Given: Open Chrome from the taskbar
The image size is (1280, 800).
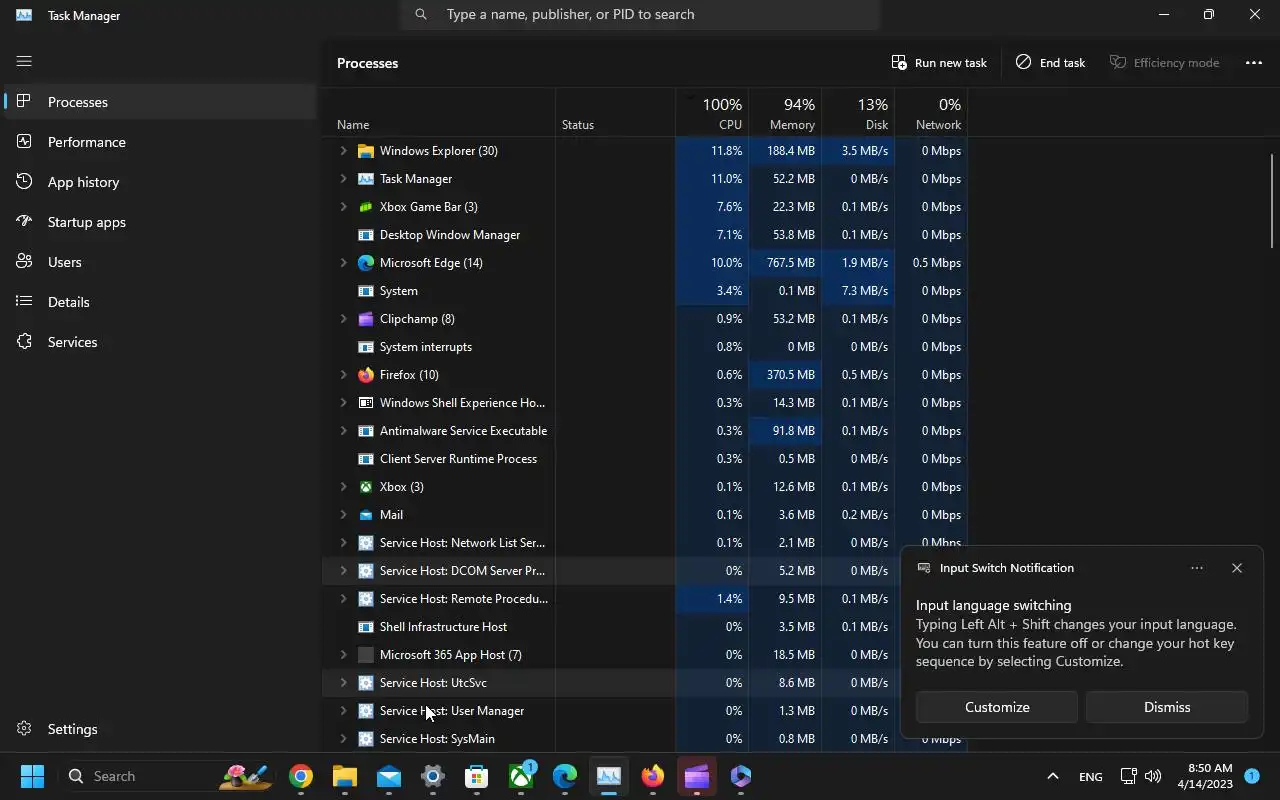Looking at the screenshot, I should click(301, 776).
